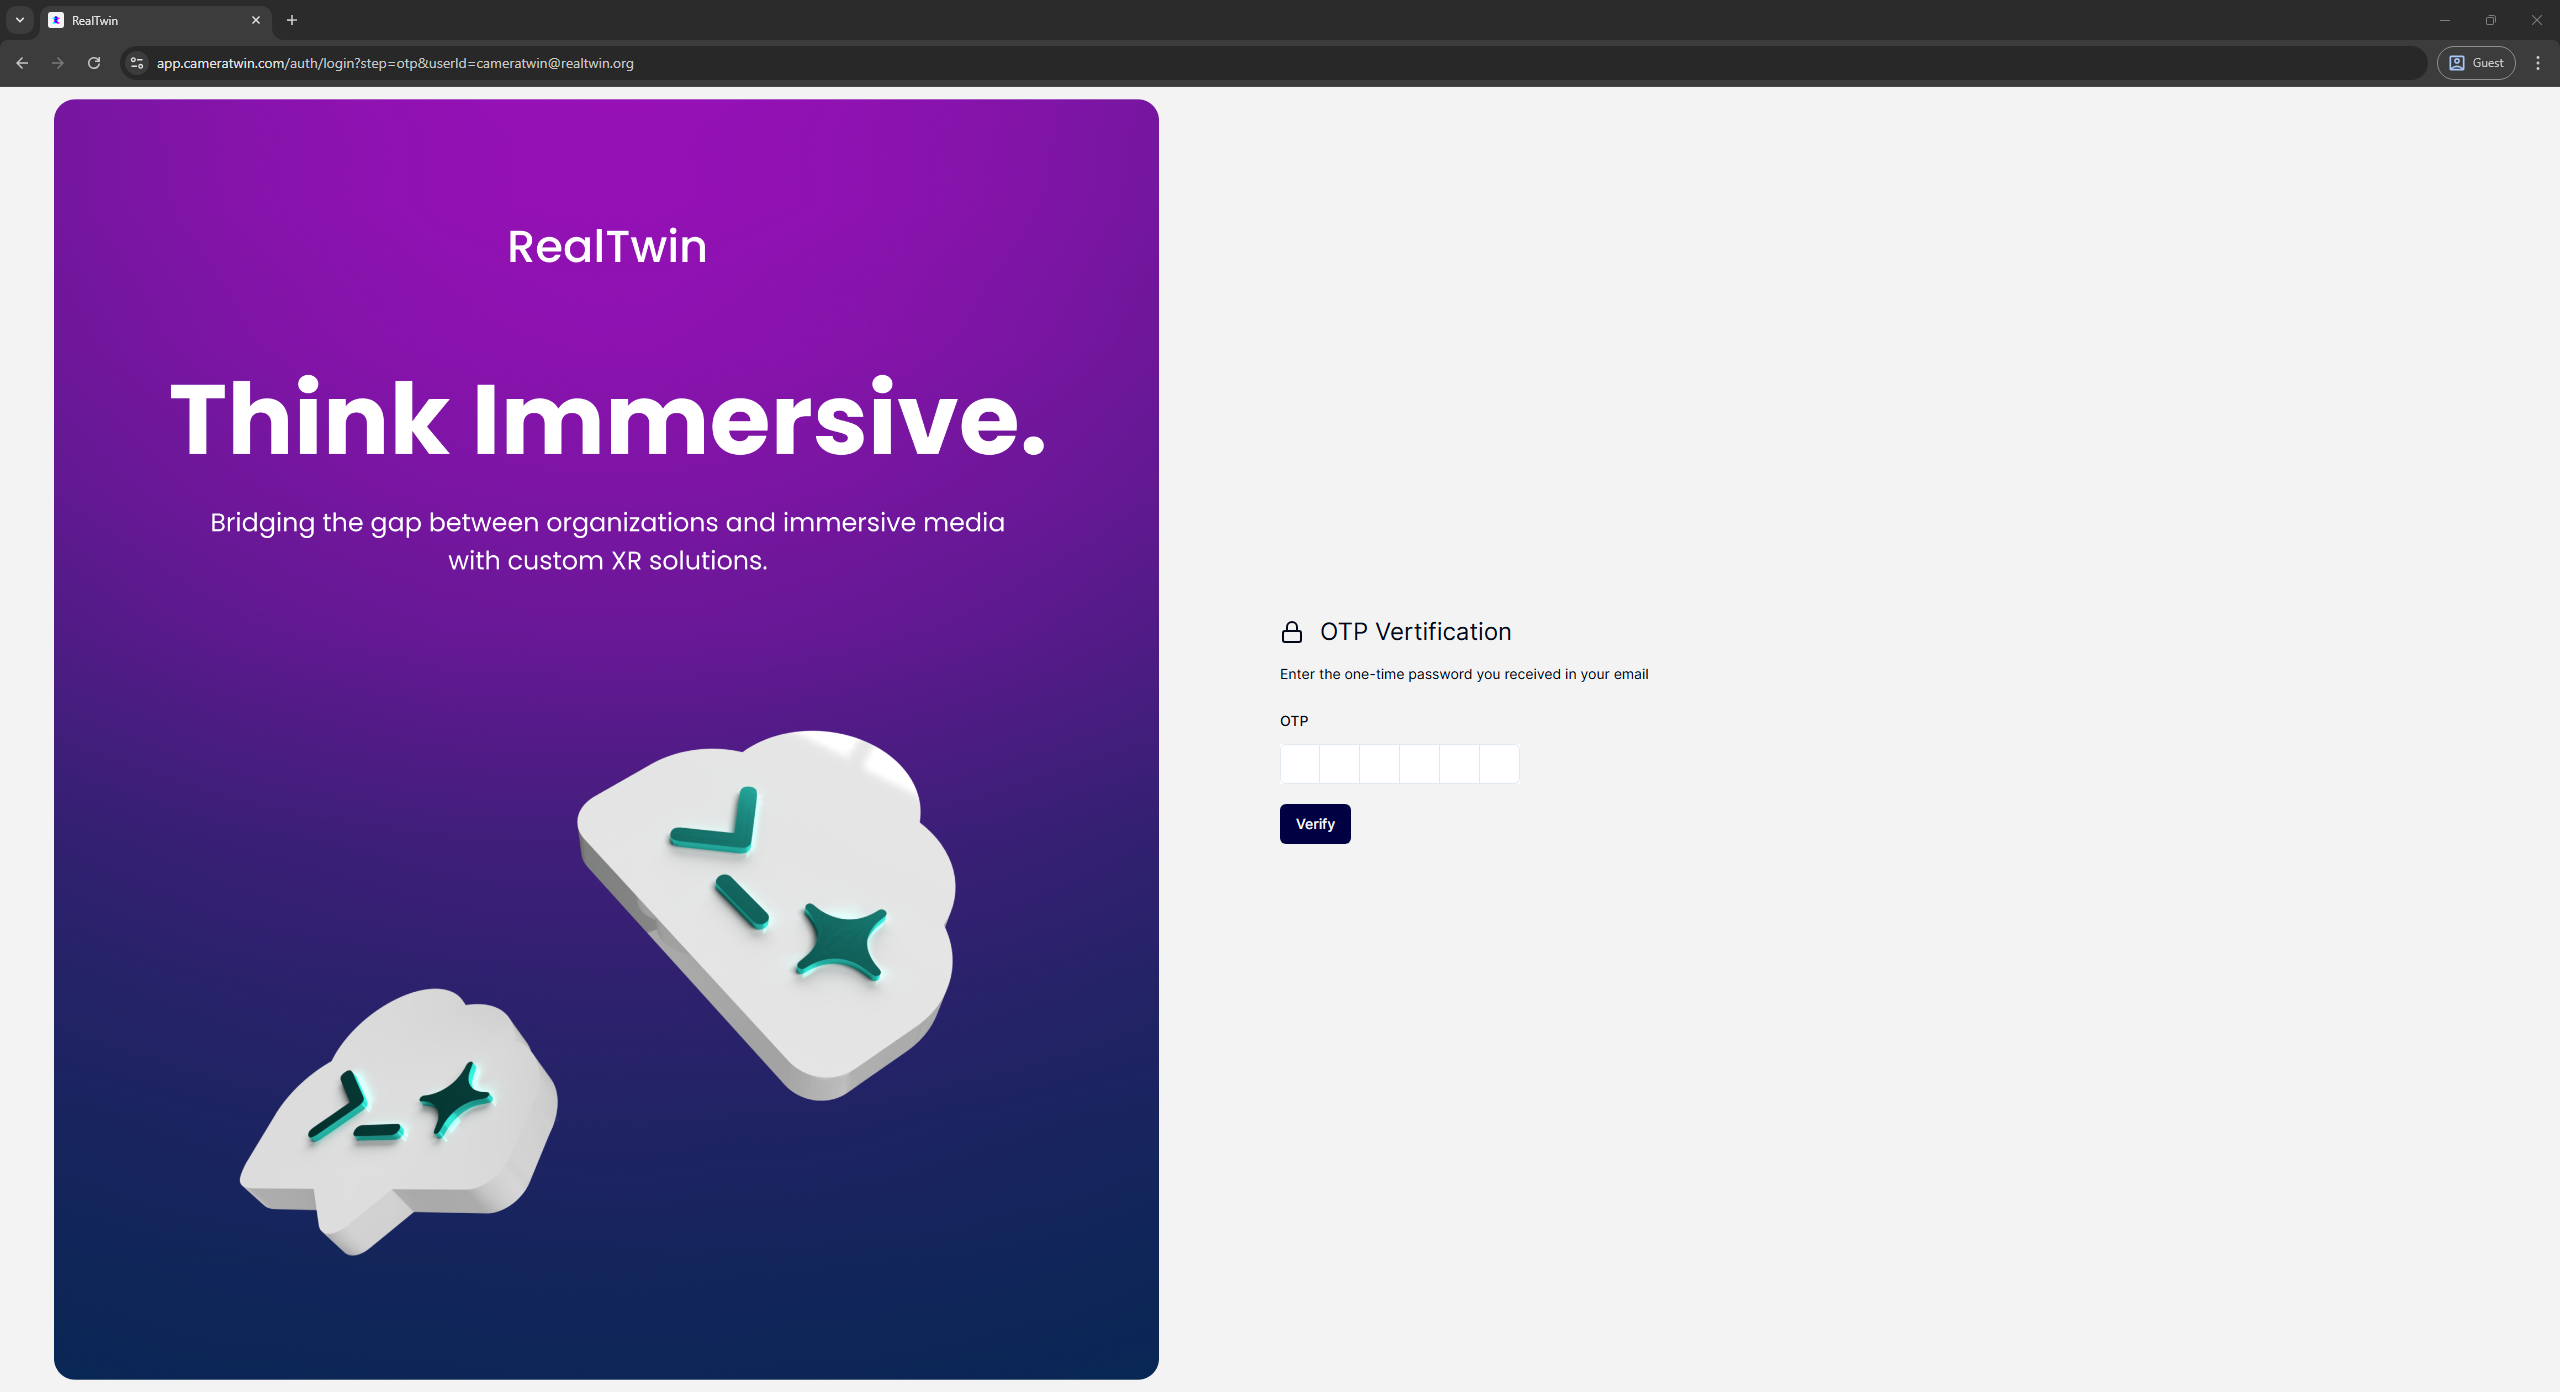Viewport: 2560px width, 1392px height.
Task: Open the tab search dropdown
Action: pos(19,20)
